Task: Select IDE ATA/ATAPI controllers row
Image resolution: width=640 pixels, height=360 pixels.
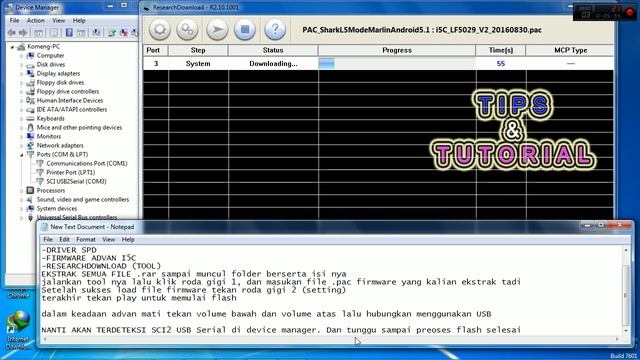Action: tap(67, 109)
